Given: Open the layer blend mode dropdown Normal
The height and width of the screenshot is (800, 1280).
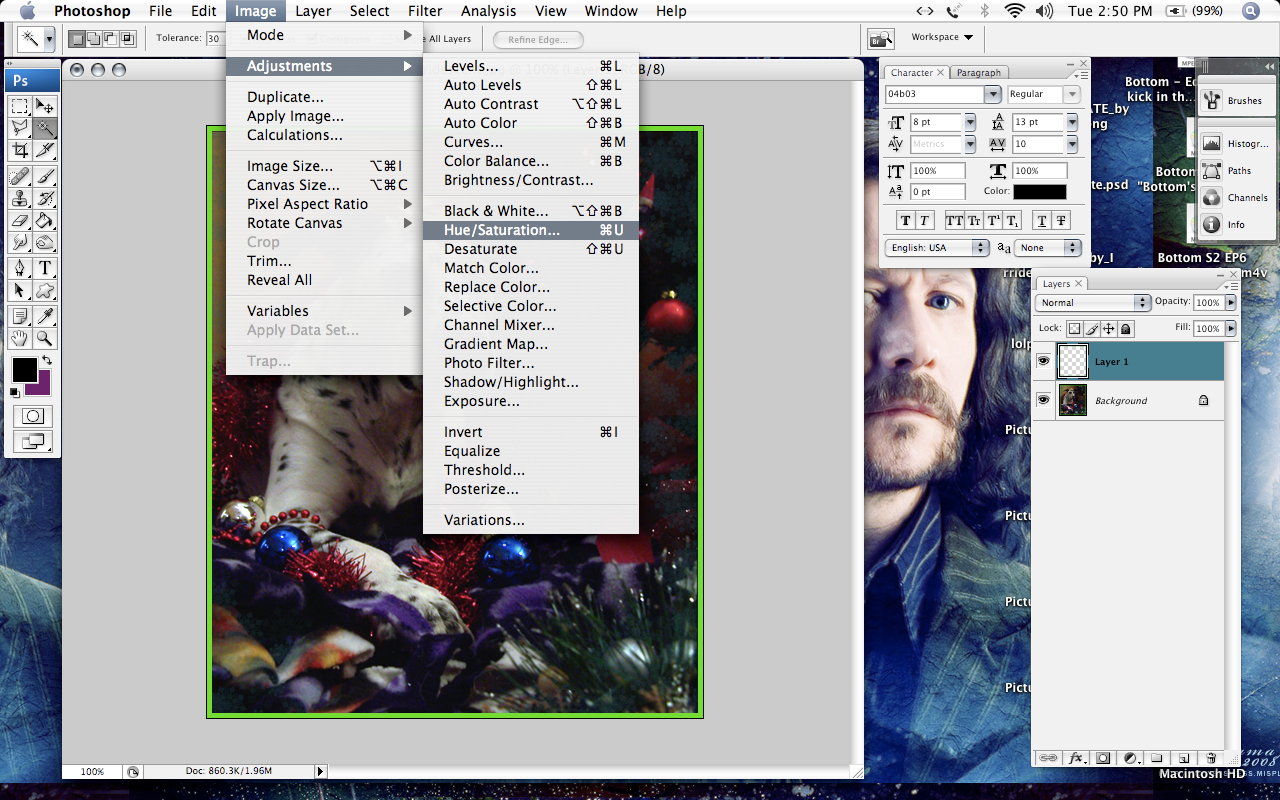Looking at the screenshot, I should [1093, 302].
